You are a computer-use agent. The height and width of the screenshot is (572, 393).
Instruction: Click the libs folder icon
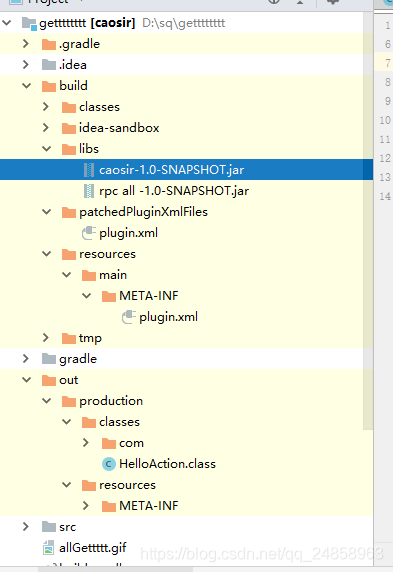pos(69,149)
